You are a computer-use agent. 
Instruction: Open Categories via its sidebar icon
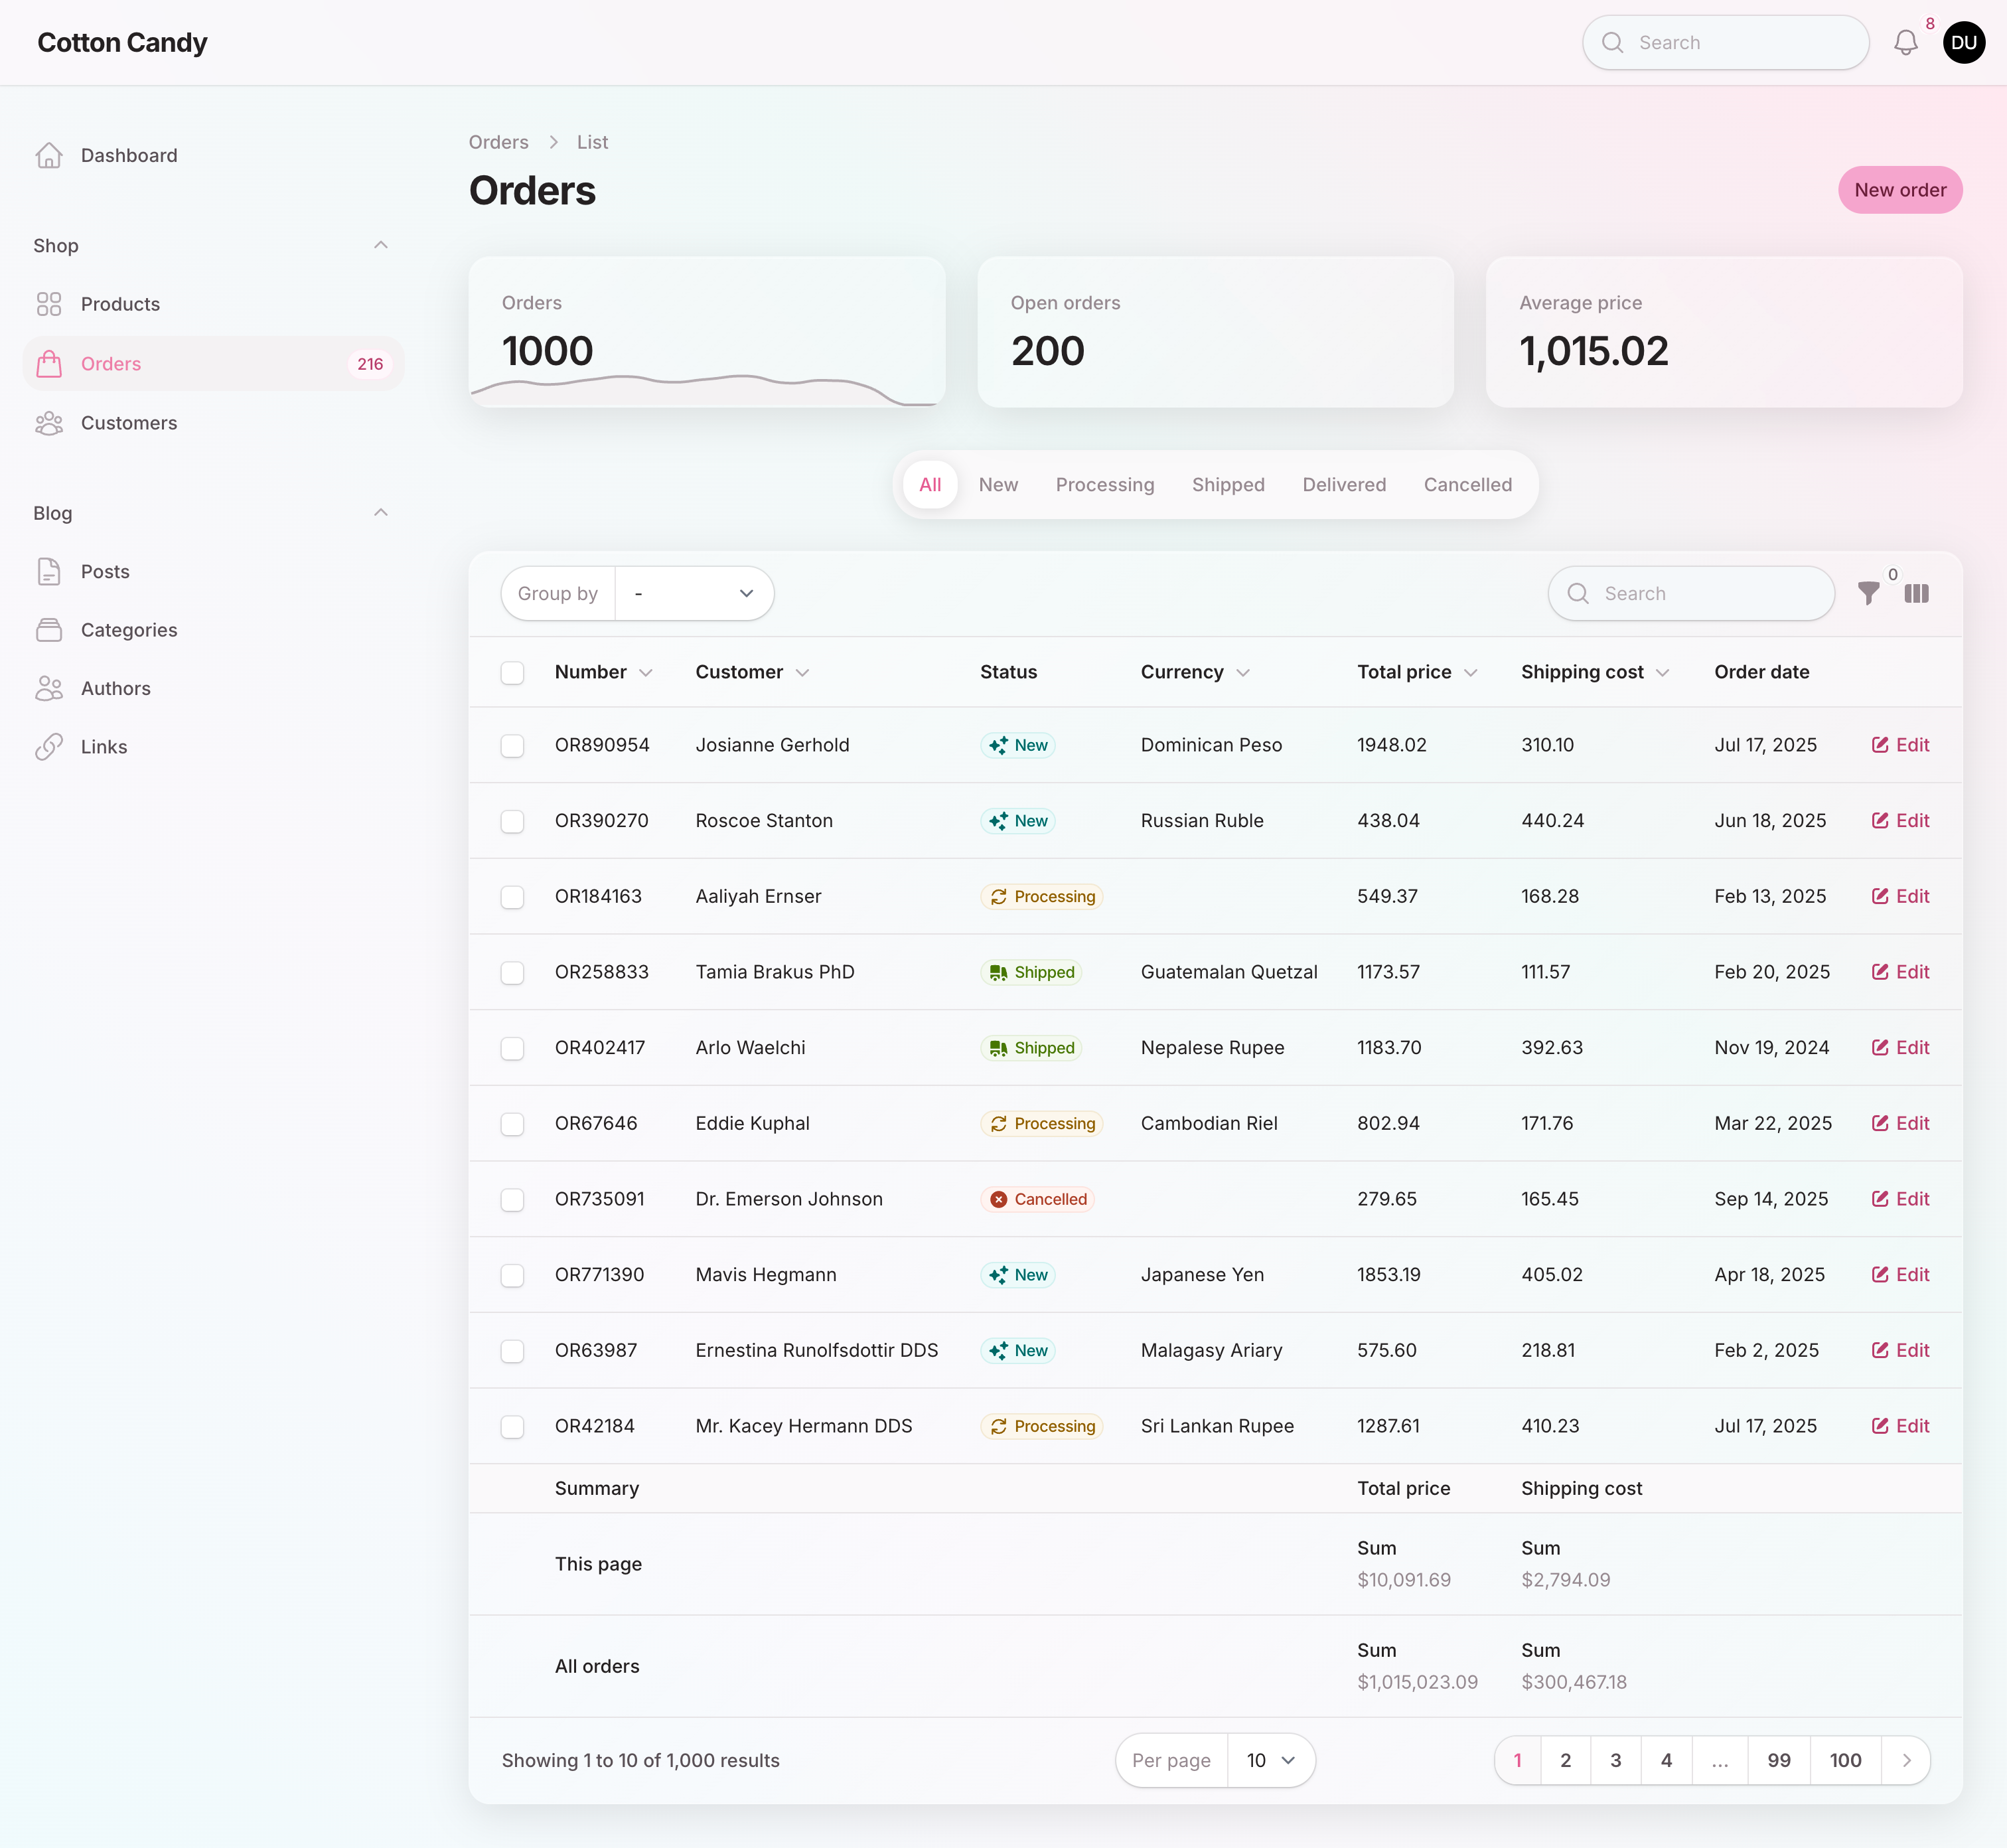pyautogui.click(x=49, y=630)
